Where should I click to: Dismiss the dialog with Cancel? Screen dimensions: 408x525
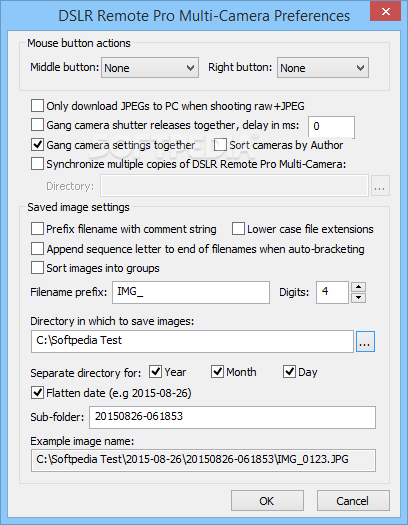(353, 501)
